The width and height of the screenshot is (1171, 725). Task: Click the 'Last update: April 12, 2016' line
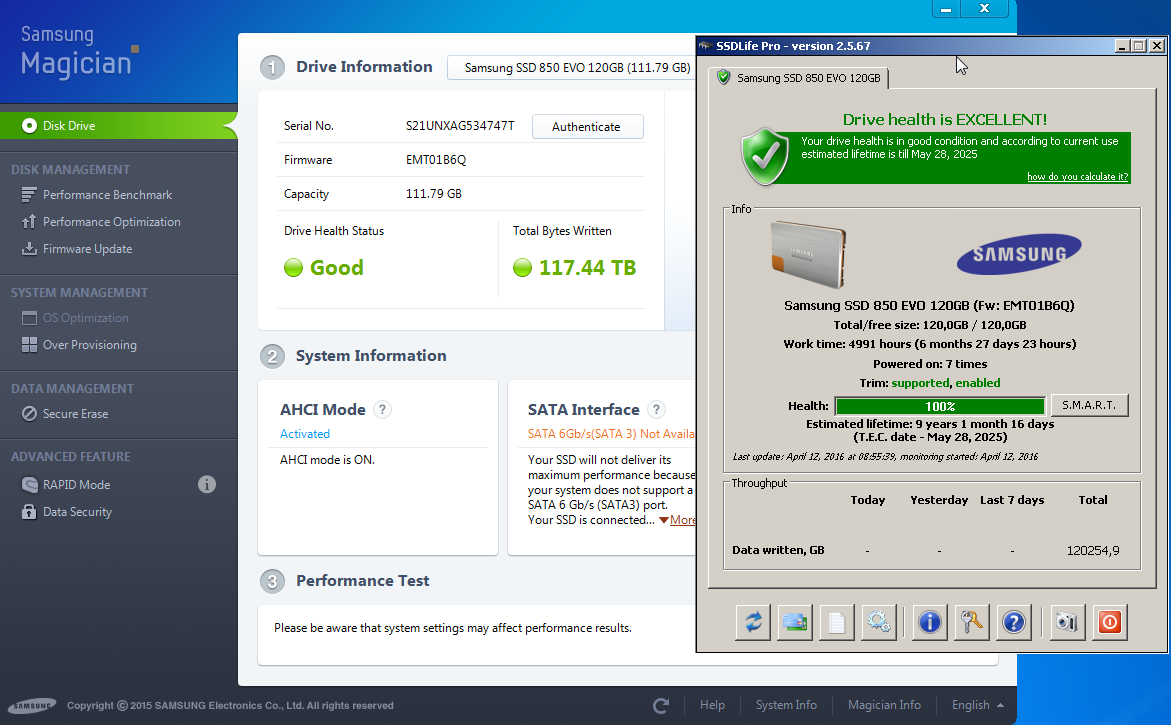click(x=885, y=456)
